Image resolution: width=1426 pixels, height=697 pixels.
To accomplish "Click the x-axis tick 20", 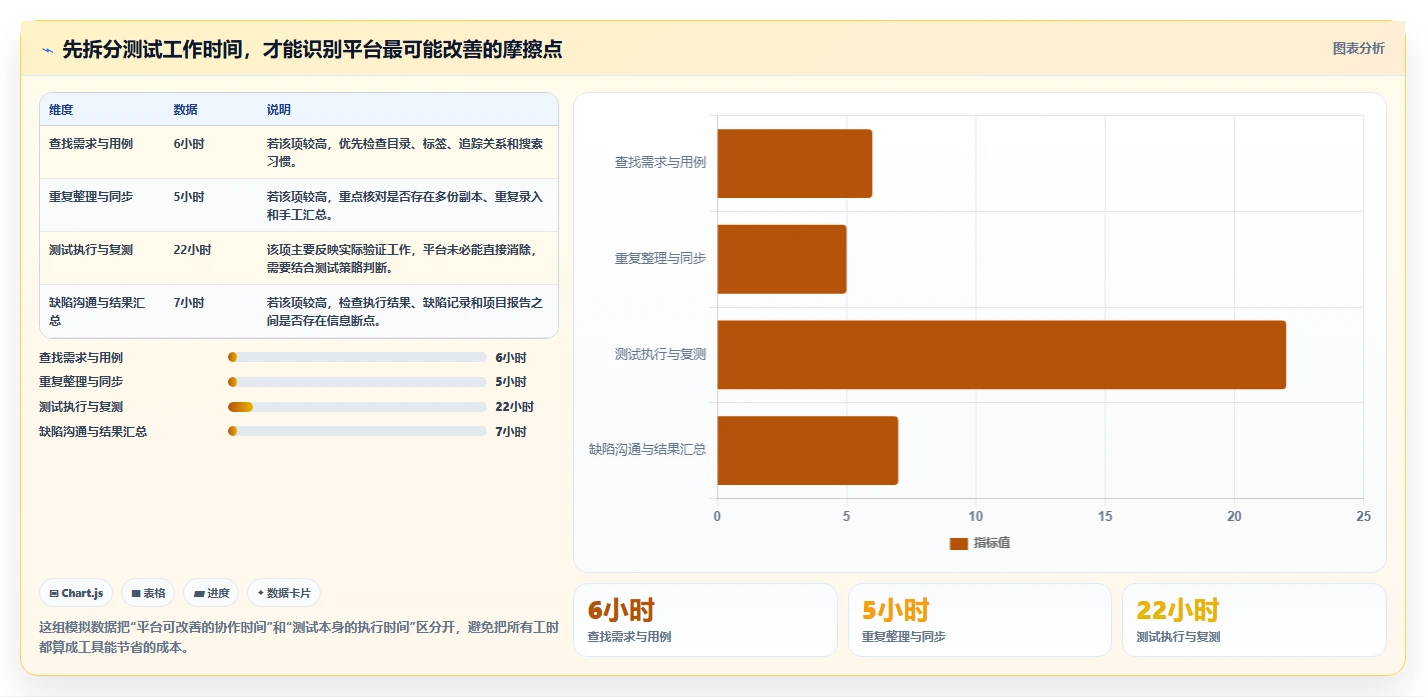I will (1234, 516).
